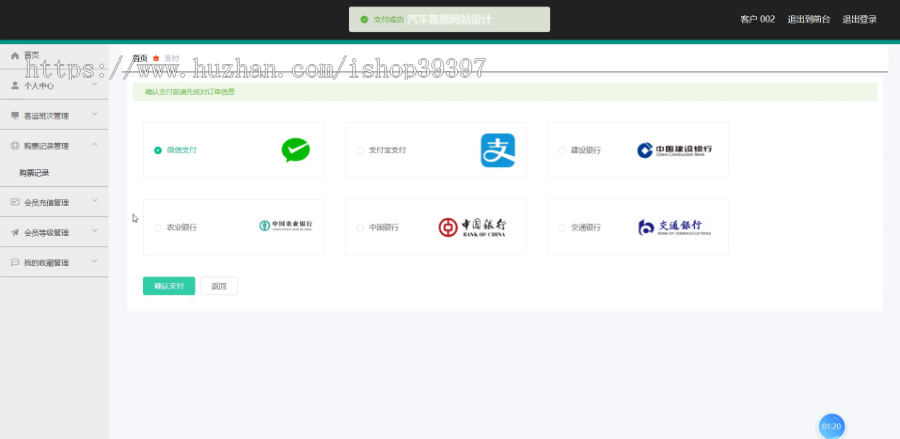Click the 农业银行 label text
900x439 pixels.
[x=181, y=227]
